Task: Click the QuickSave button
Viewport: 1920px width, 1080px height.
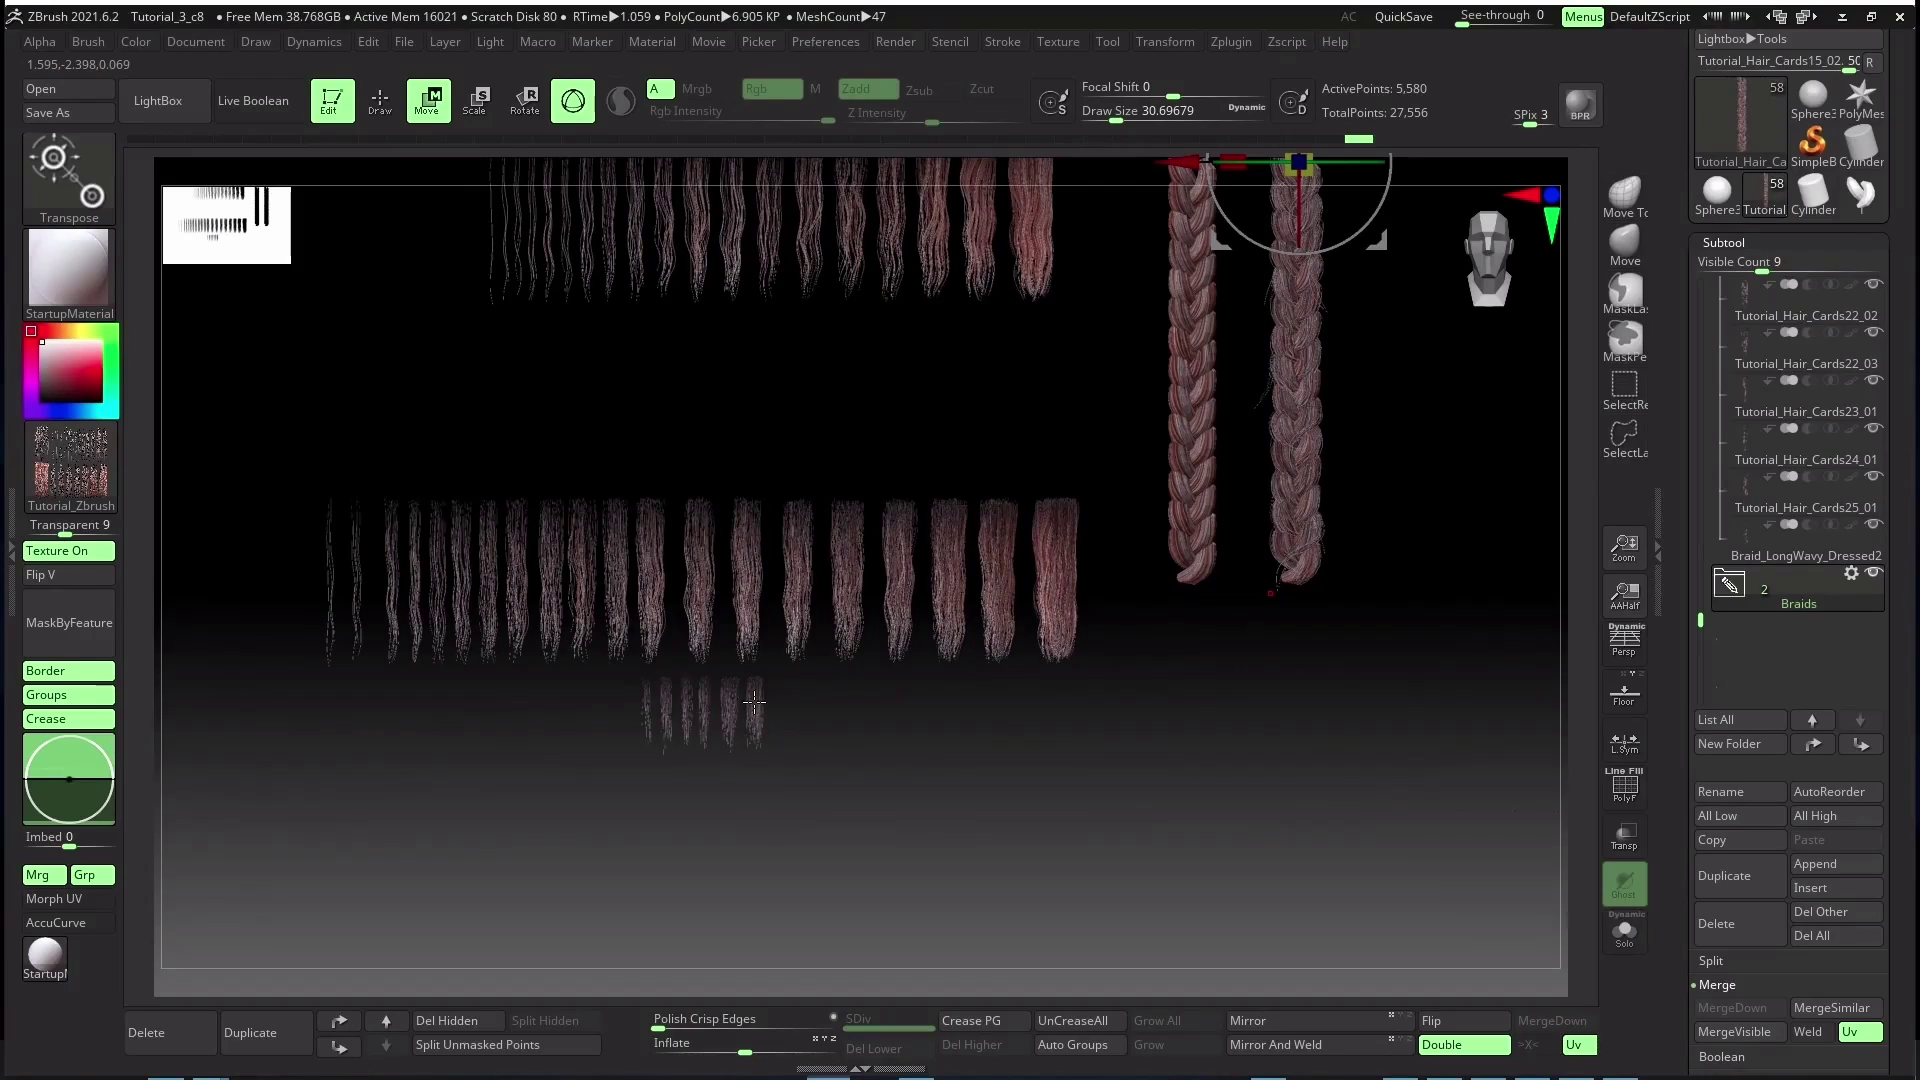Action: (x=1403, y=17)
